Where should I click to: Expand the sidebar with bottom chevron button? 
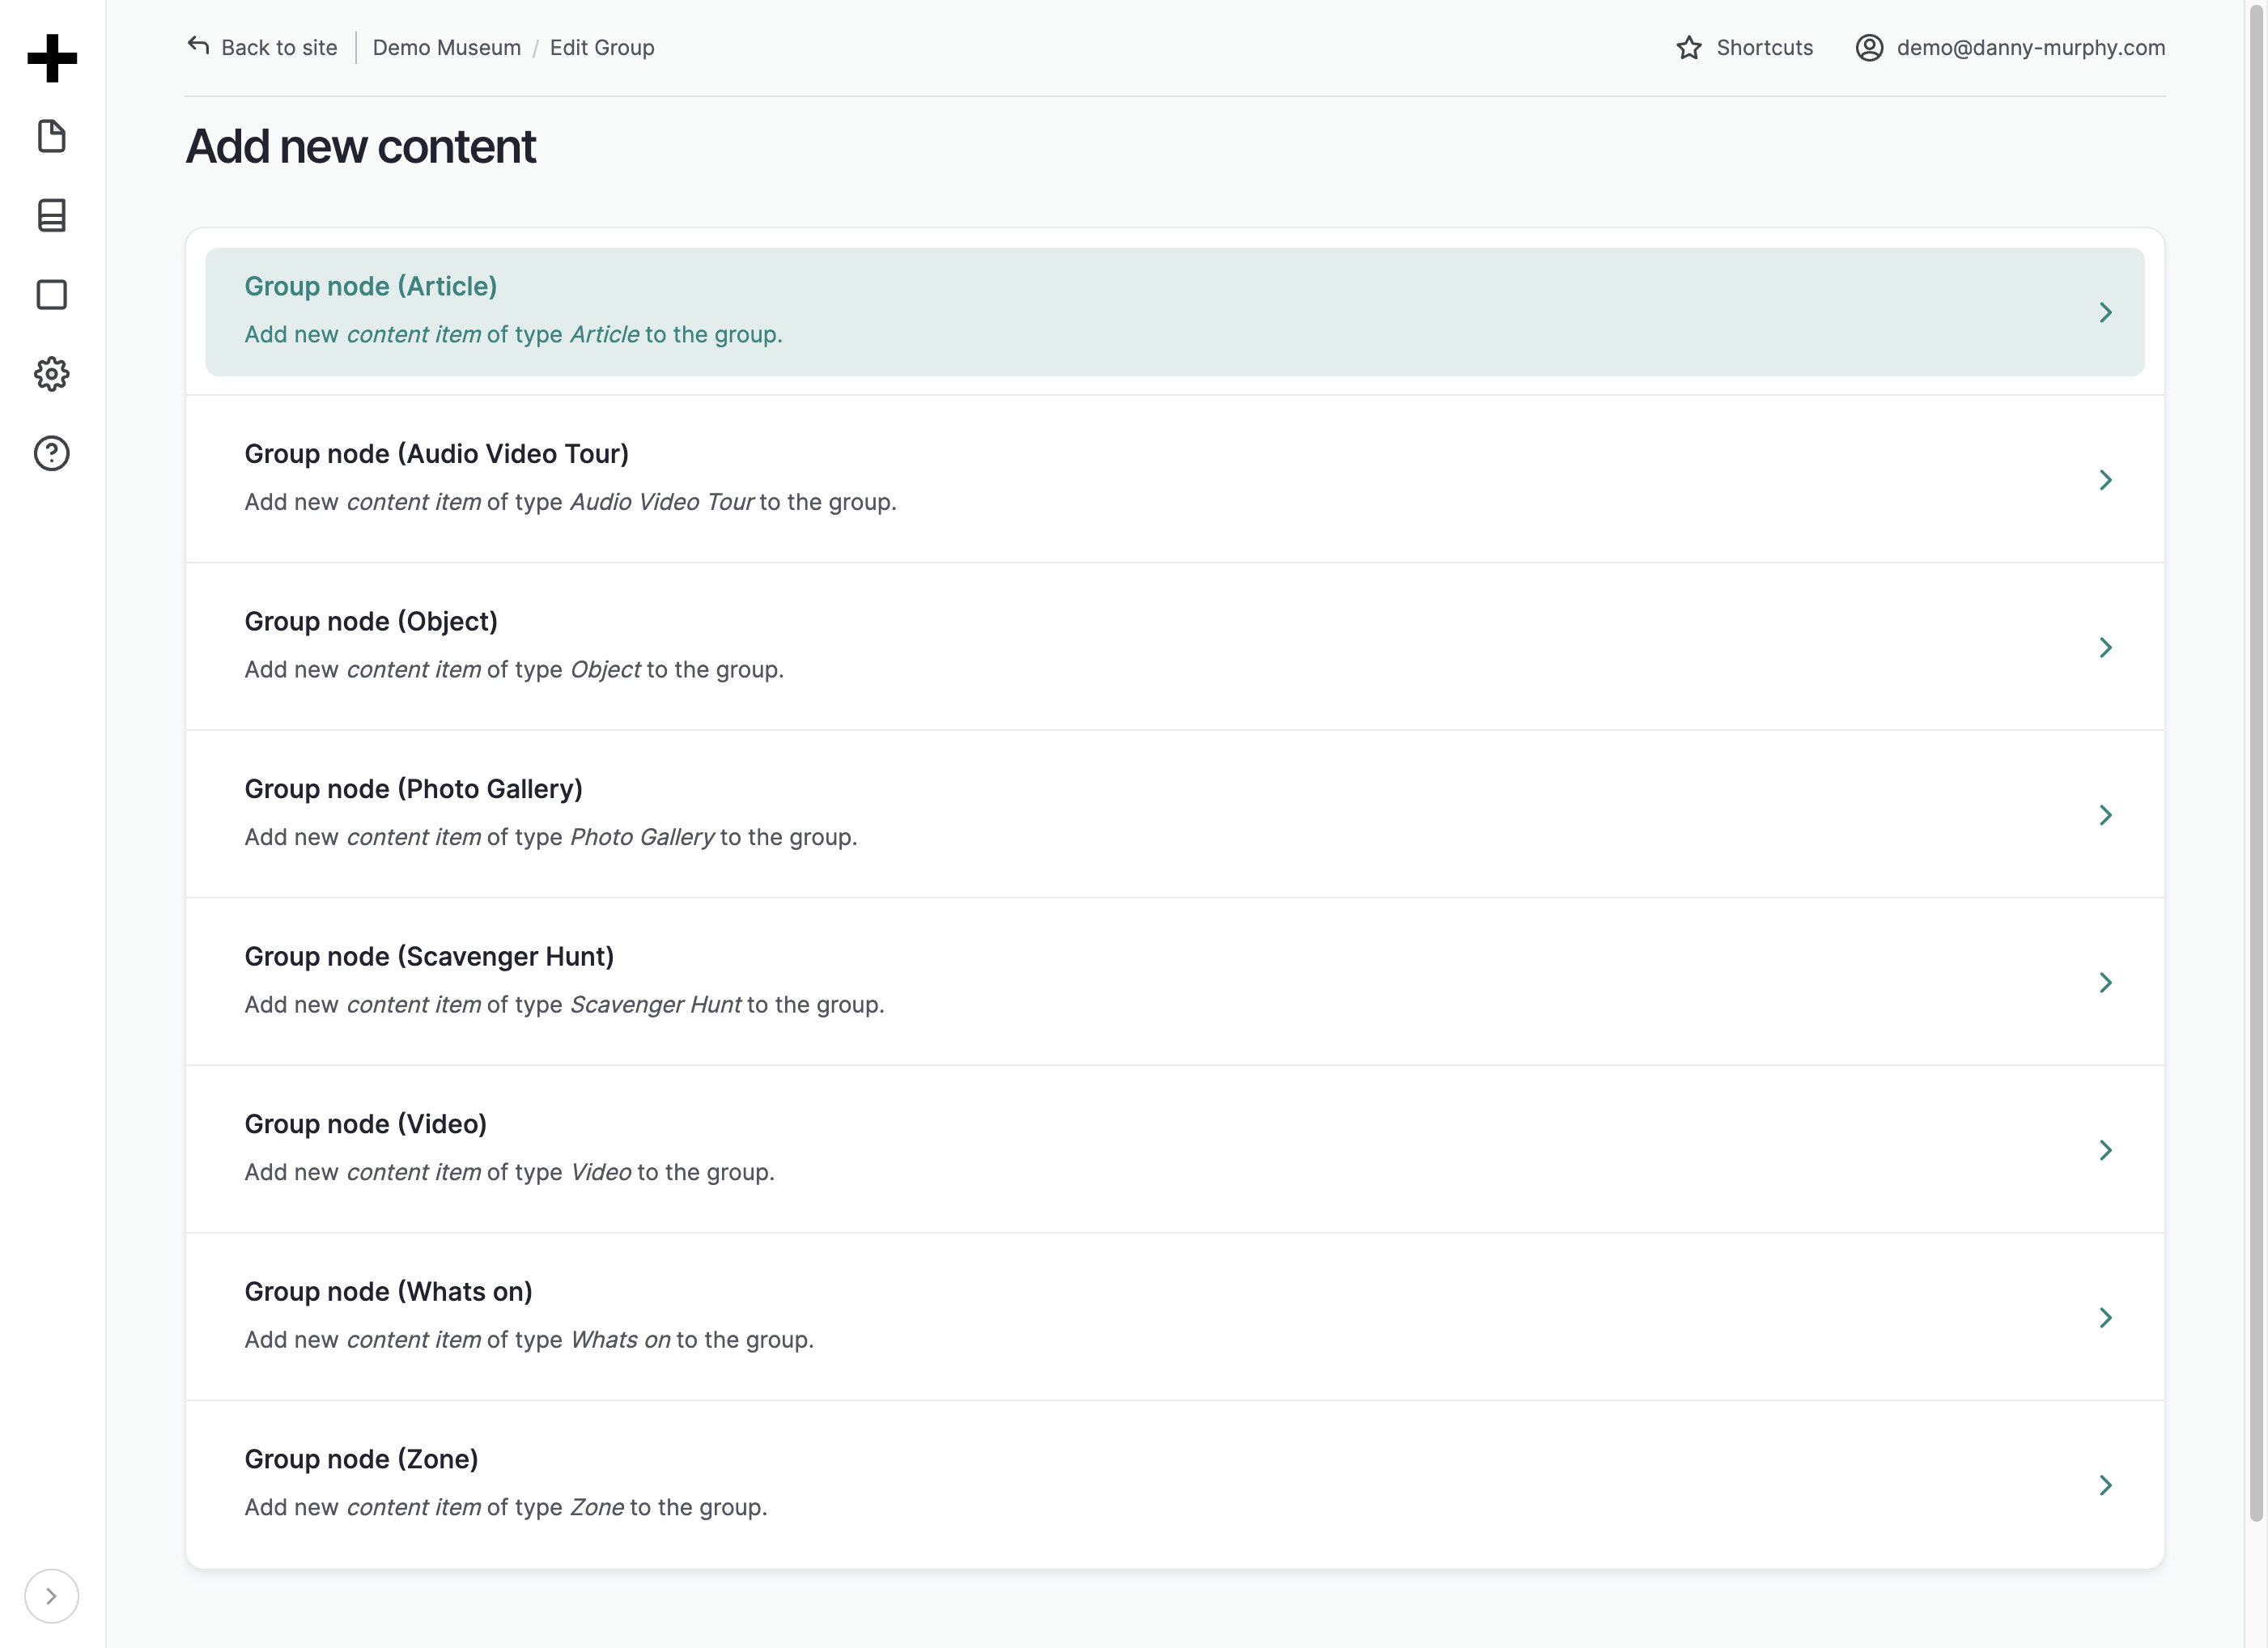(x=52, y=1596)
